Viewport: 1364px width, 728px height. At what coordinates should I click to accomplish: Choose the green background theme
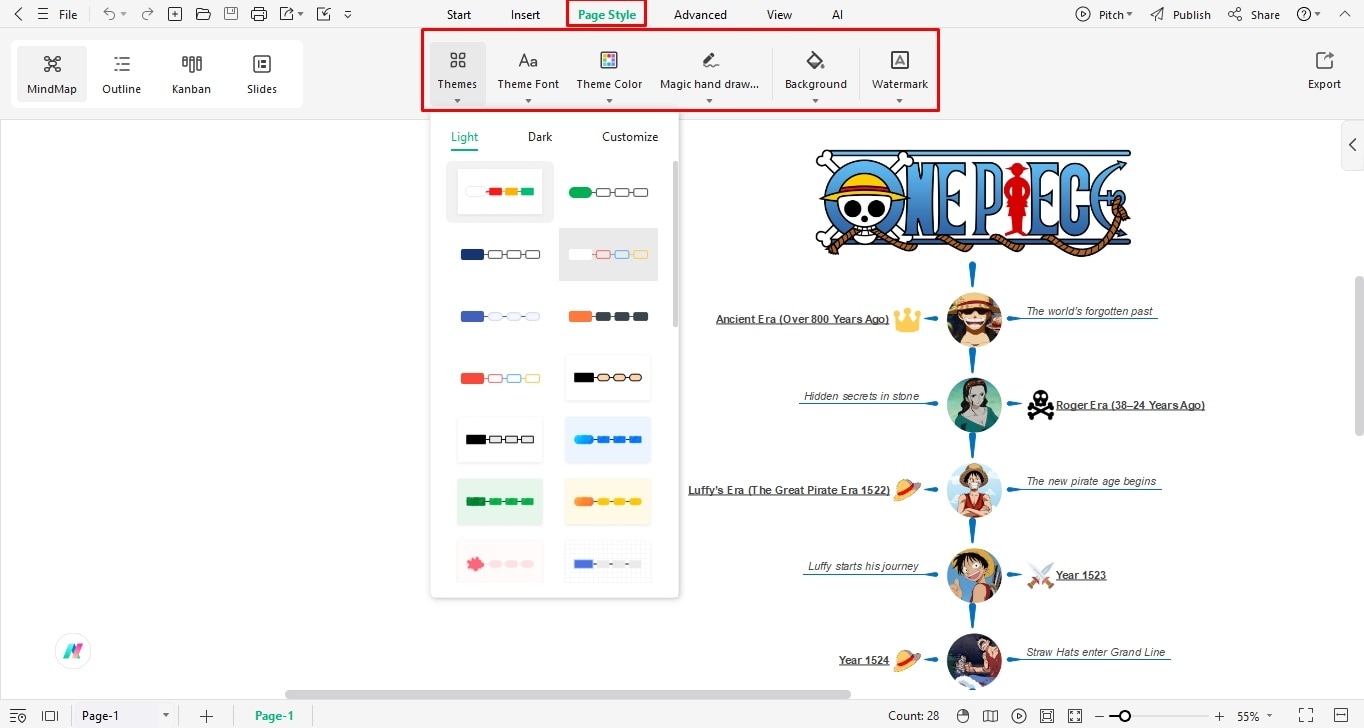click(x=500, y=501)
